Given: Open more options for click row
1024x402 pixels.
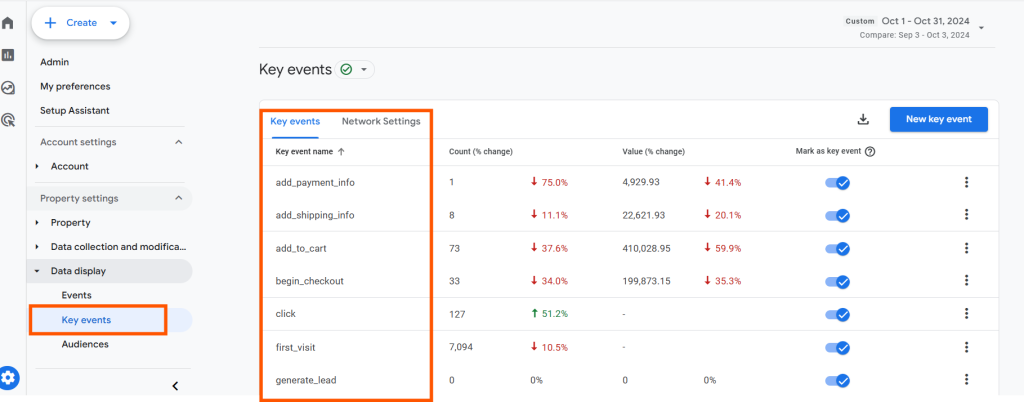Looking at the screenshot, I should pyautogui.click(x=966, y=314).
